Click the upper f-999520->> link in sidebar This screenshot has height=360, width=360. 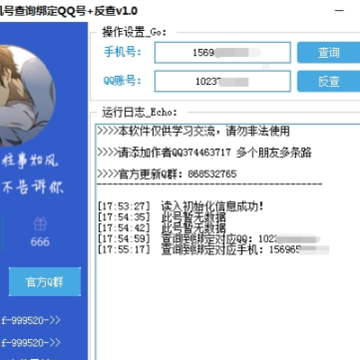pyautogui.click(x=31, y=321)
